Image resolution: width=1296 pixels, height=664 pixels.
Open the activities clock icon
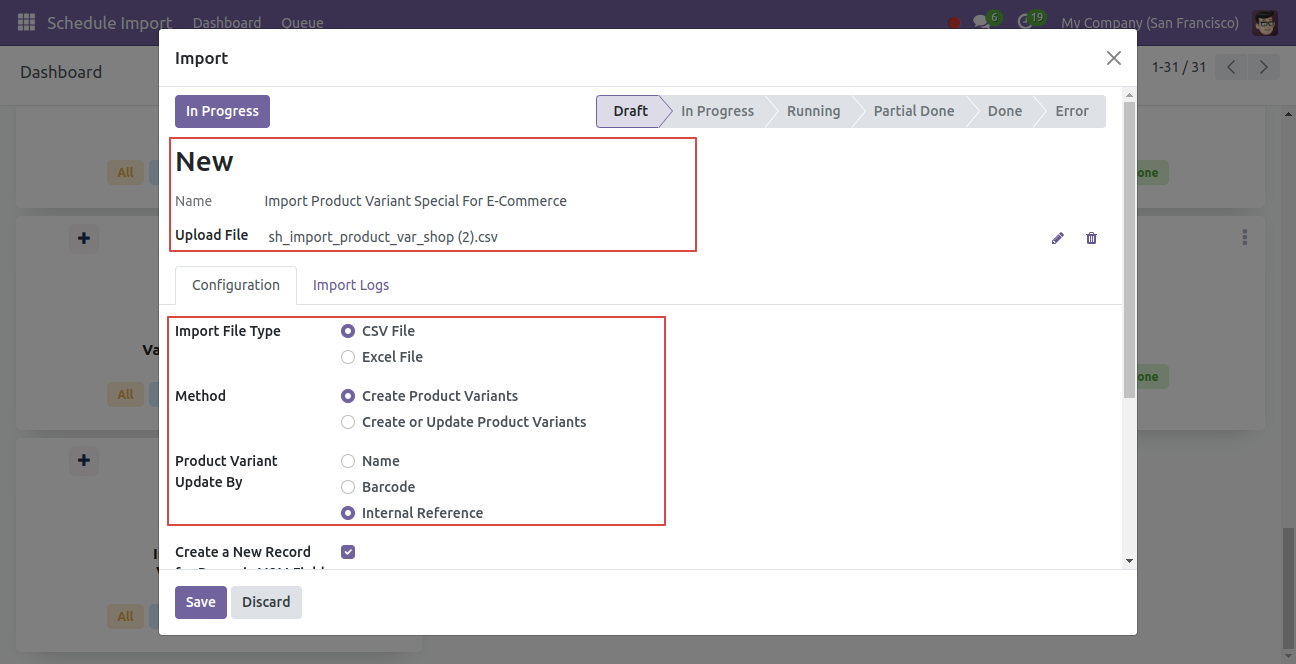pyautogui.click(x=1024, y=22)
